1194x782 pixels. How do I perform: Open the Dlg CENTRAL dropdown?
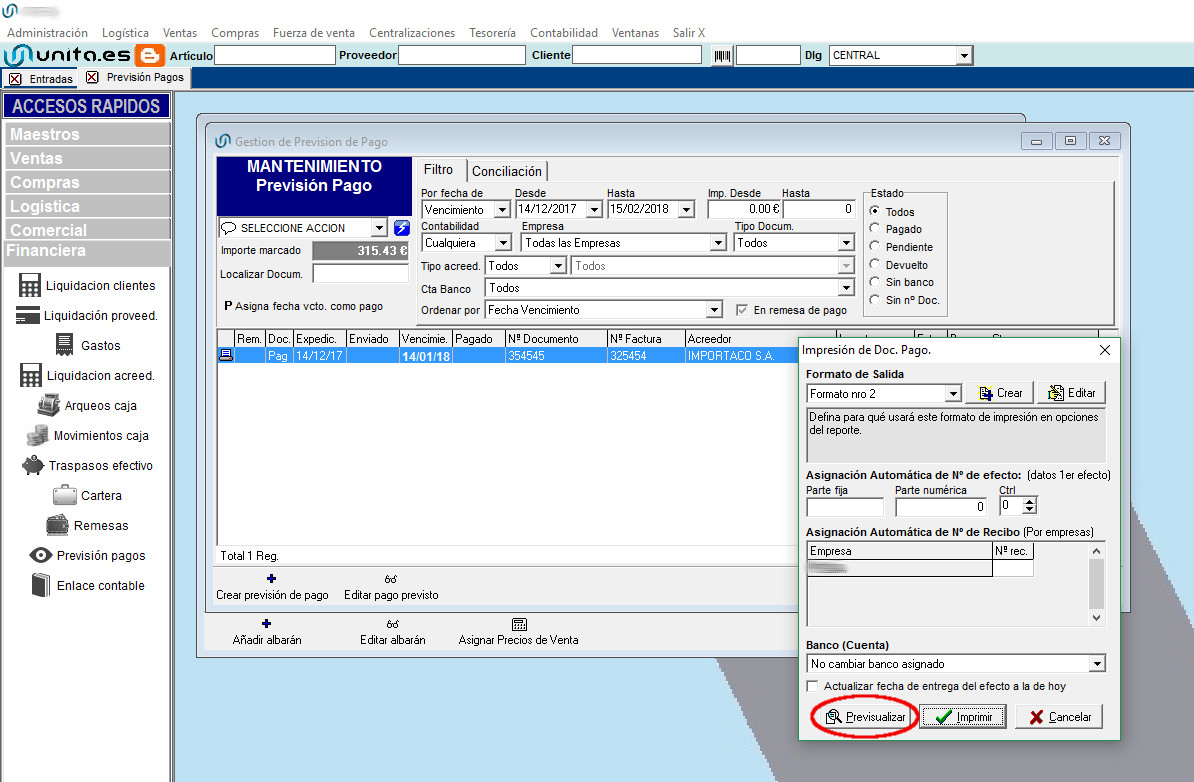click(x=964, y=56)
